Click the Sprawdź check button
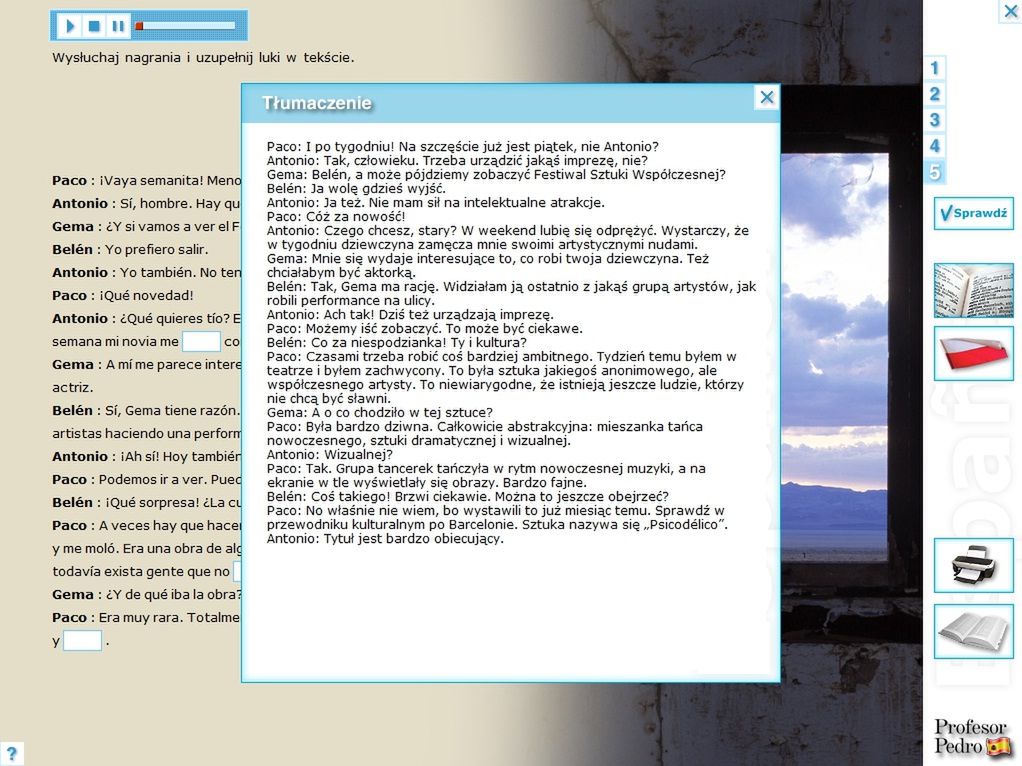The width and height of the screenshot is (1022, 766). click(x=974, y=213)
